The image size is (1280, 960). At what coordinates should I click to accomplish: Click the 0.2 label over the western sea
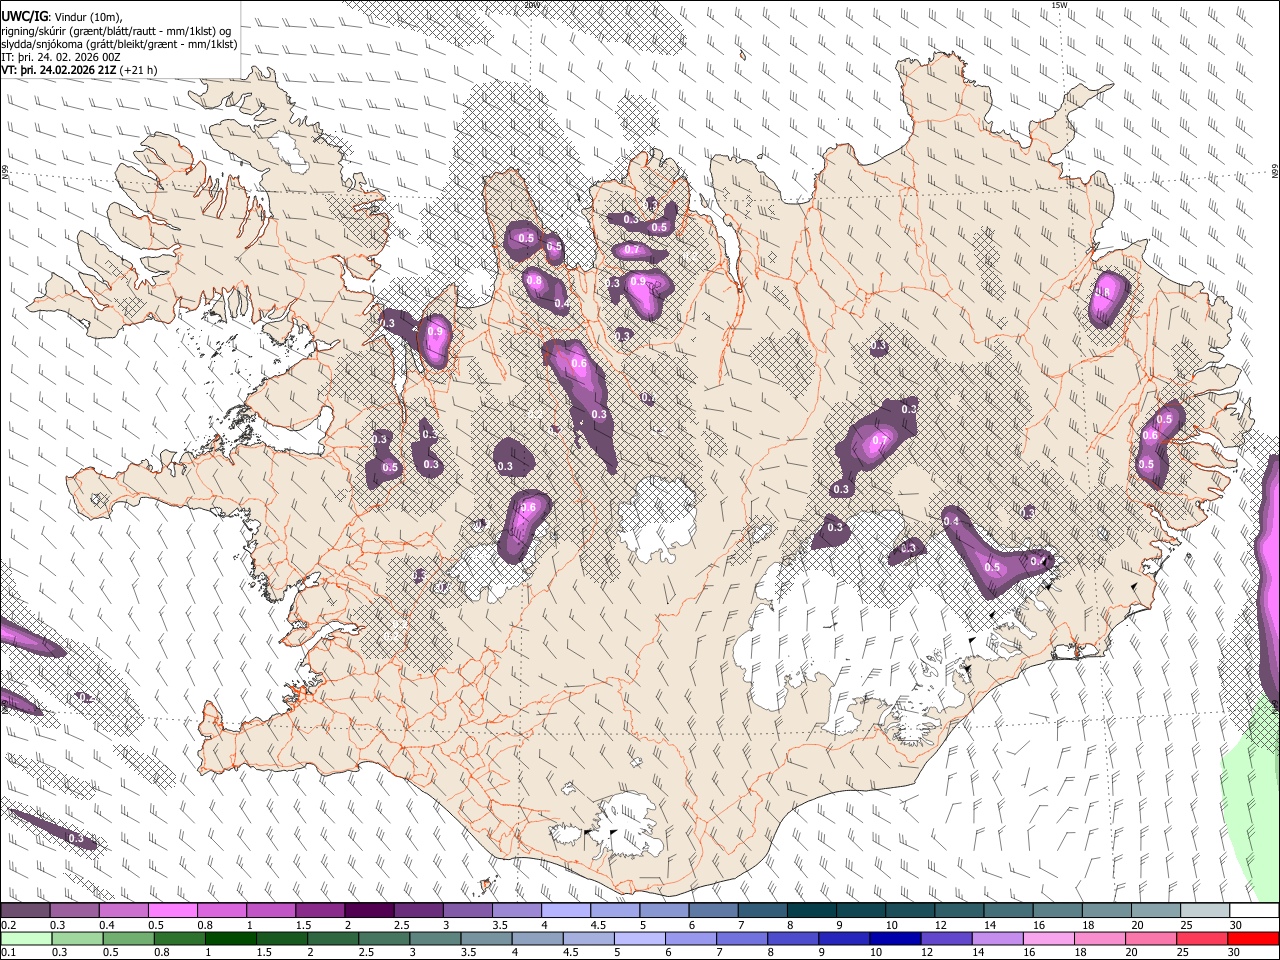pos(86,697)
